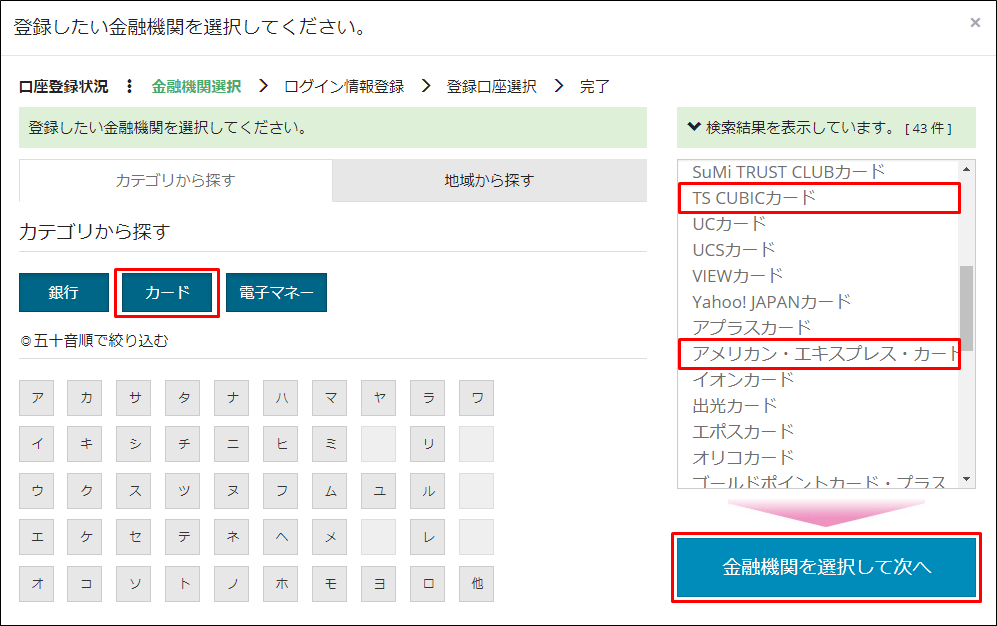The width and height of the screenshot is (997, 626).
Task: Click the ア kana filter button
Action: 37,398
